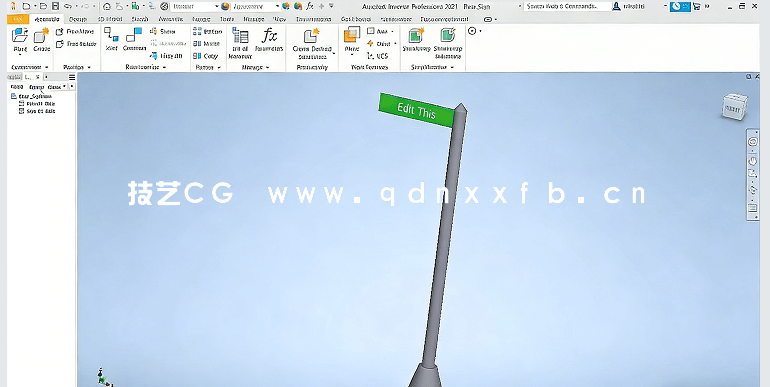
Task: Switch to the Tools tab
Action: pos(226,19)
